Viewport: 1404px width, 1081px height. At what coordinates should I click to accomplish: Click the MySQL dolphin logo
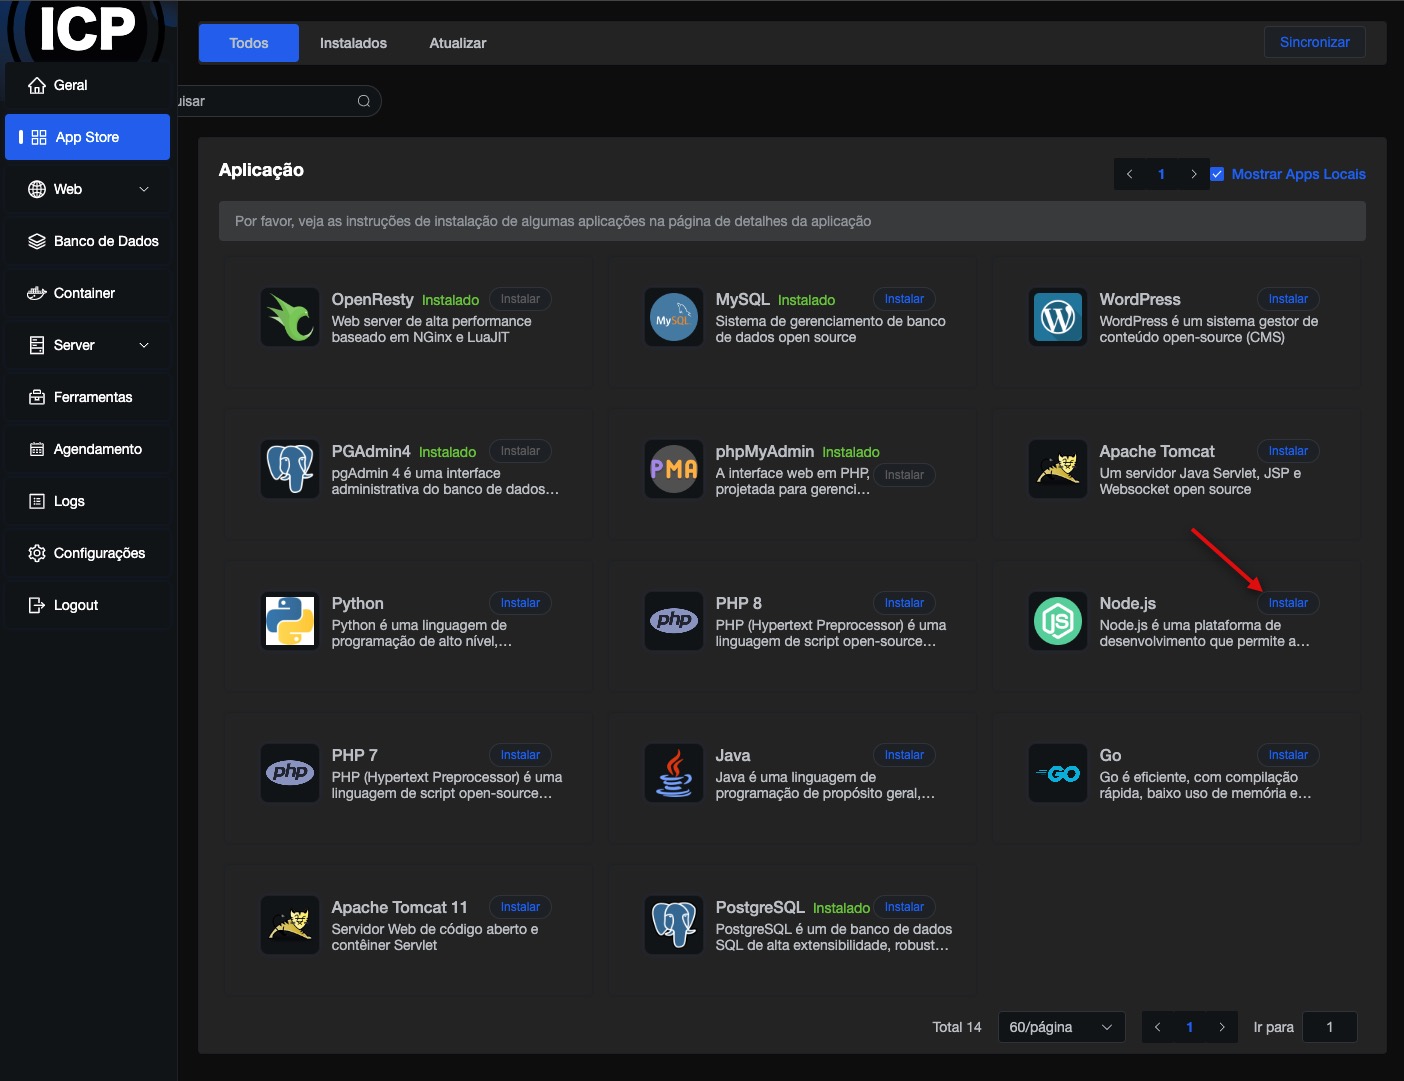click(674, 317)
